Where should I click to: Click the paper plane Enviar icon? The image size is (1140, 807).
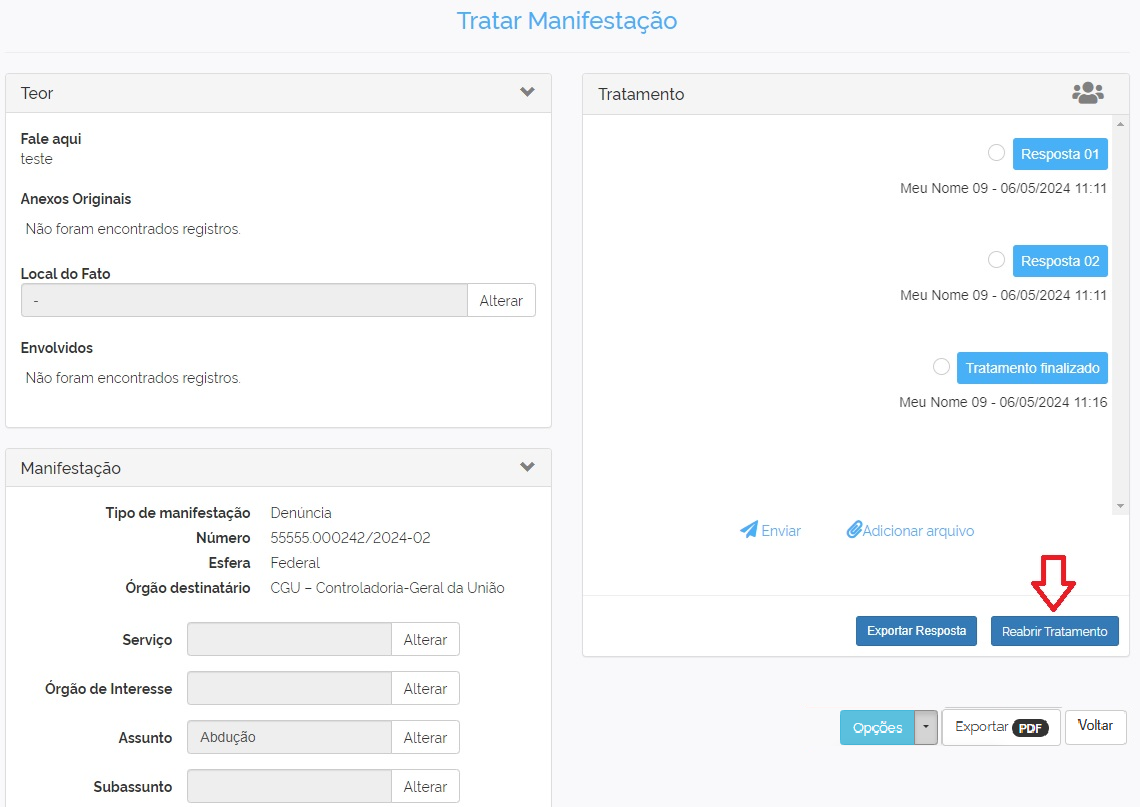[x=749, y=530]
